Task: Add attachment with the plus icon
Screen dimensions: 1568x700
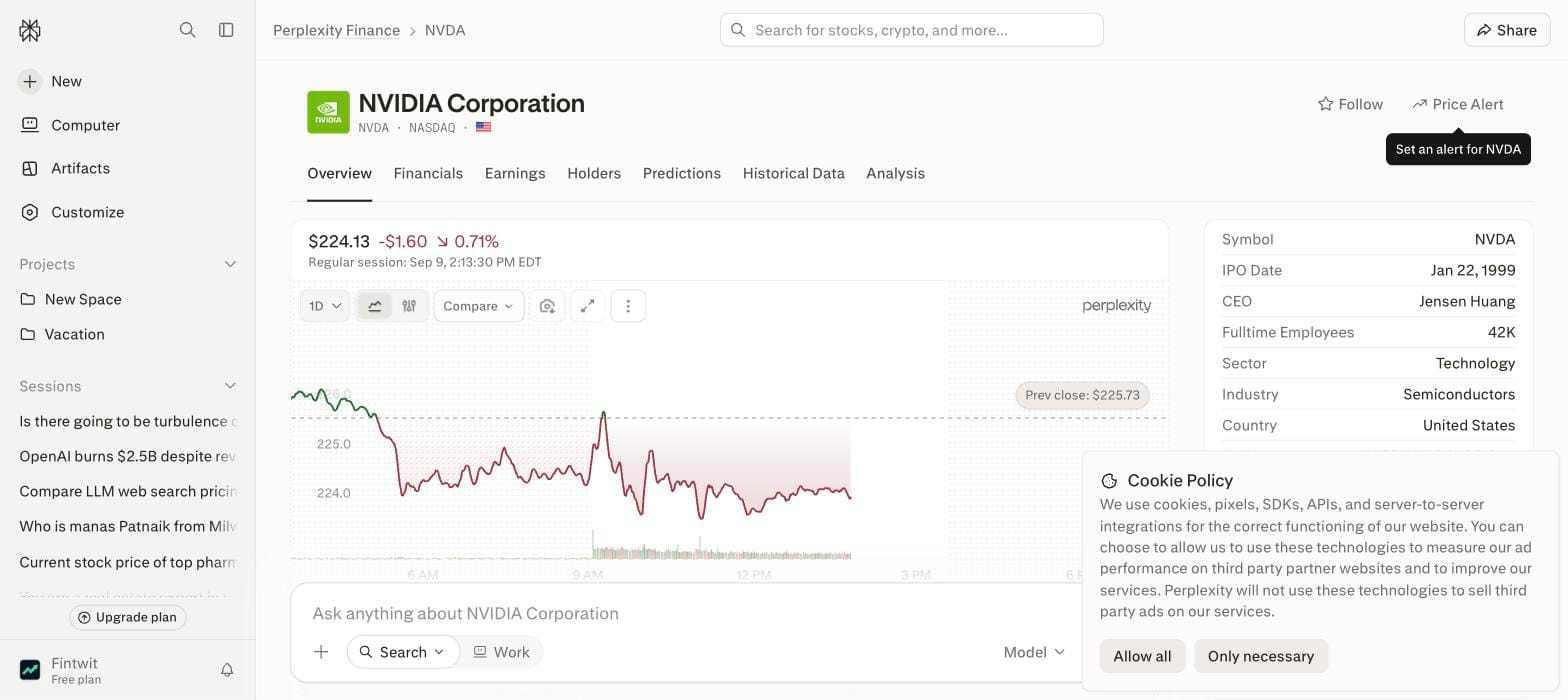Action: (x=321, y=652)
